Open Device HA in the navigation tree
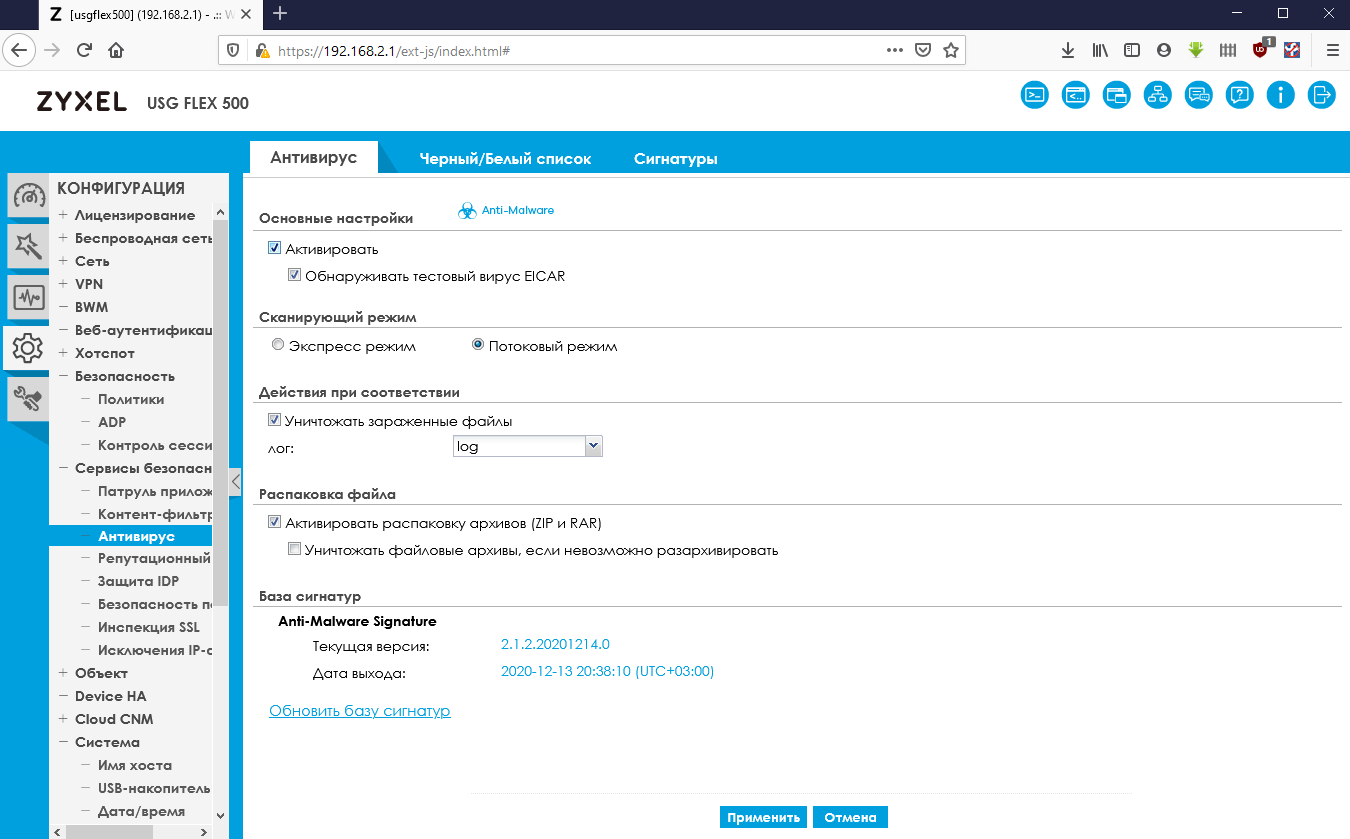Image resolution: width=1350 pixels, height=839 pixels. coord(111,696)
